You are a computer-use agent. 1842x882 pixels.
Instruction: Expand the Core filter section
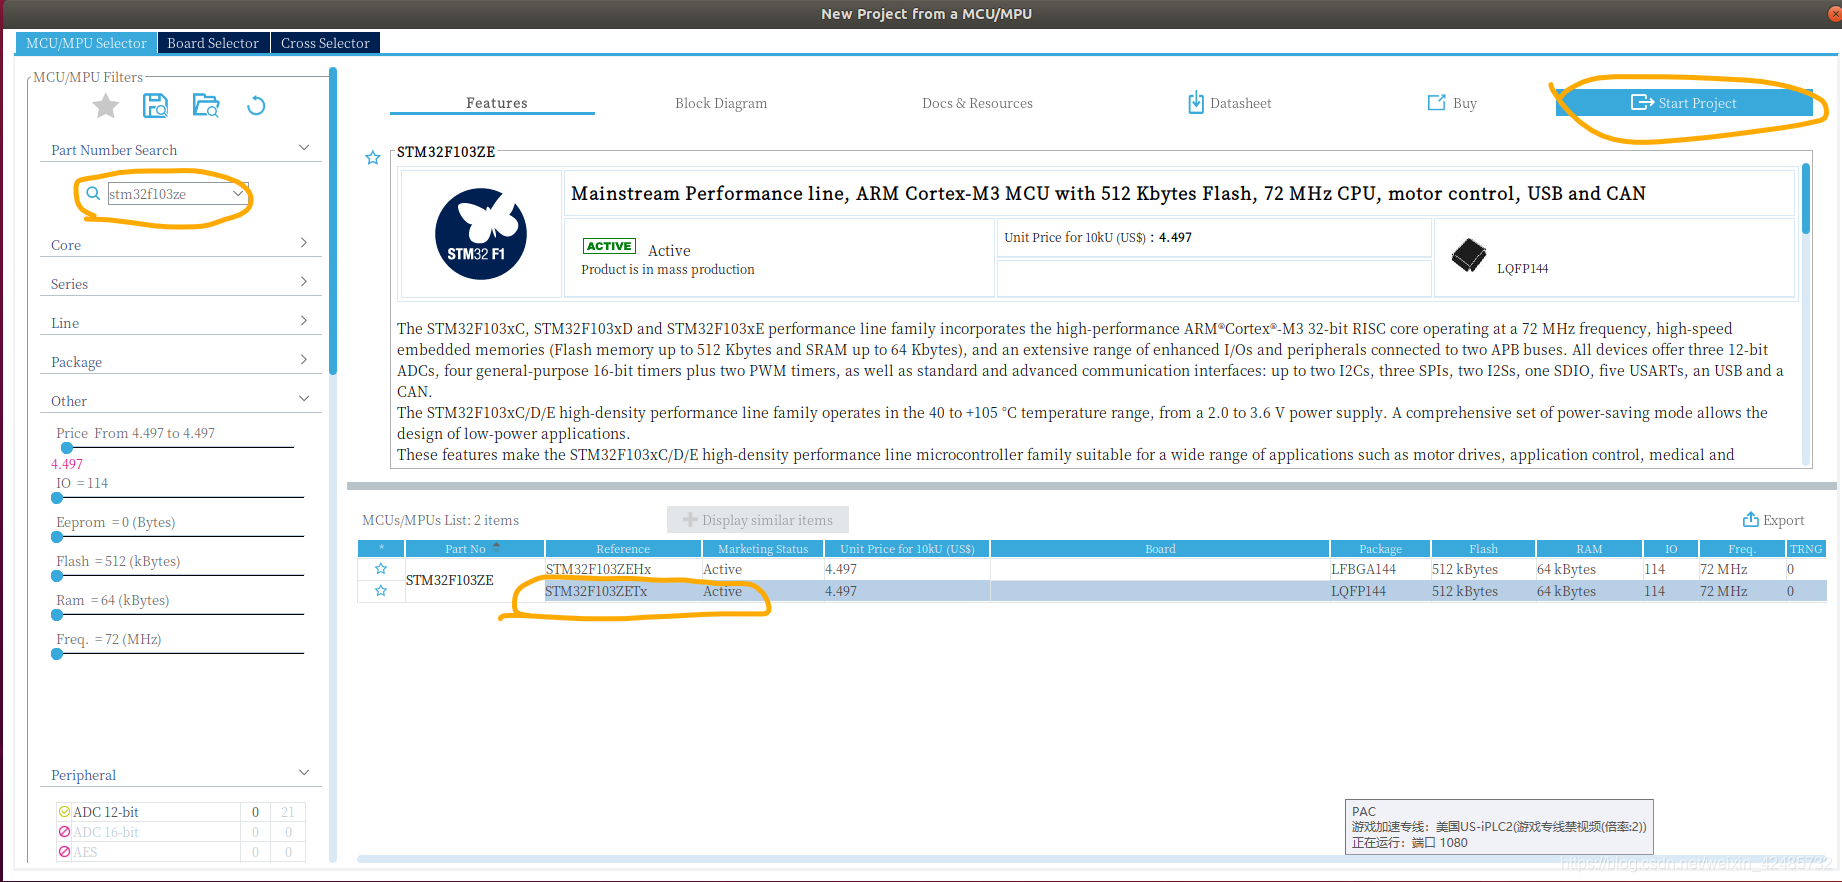304,243
